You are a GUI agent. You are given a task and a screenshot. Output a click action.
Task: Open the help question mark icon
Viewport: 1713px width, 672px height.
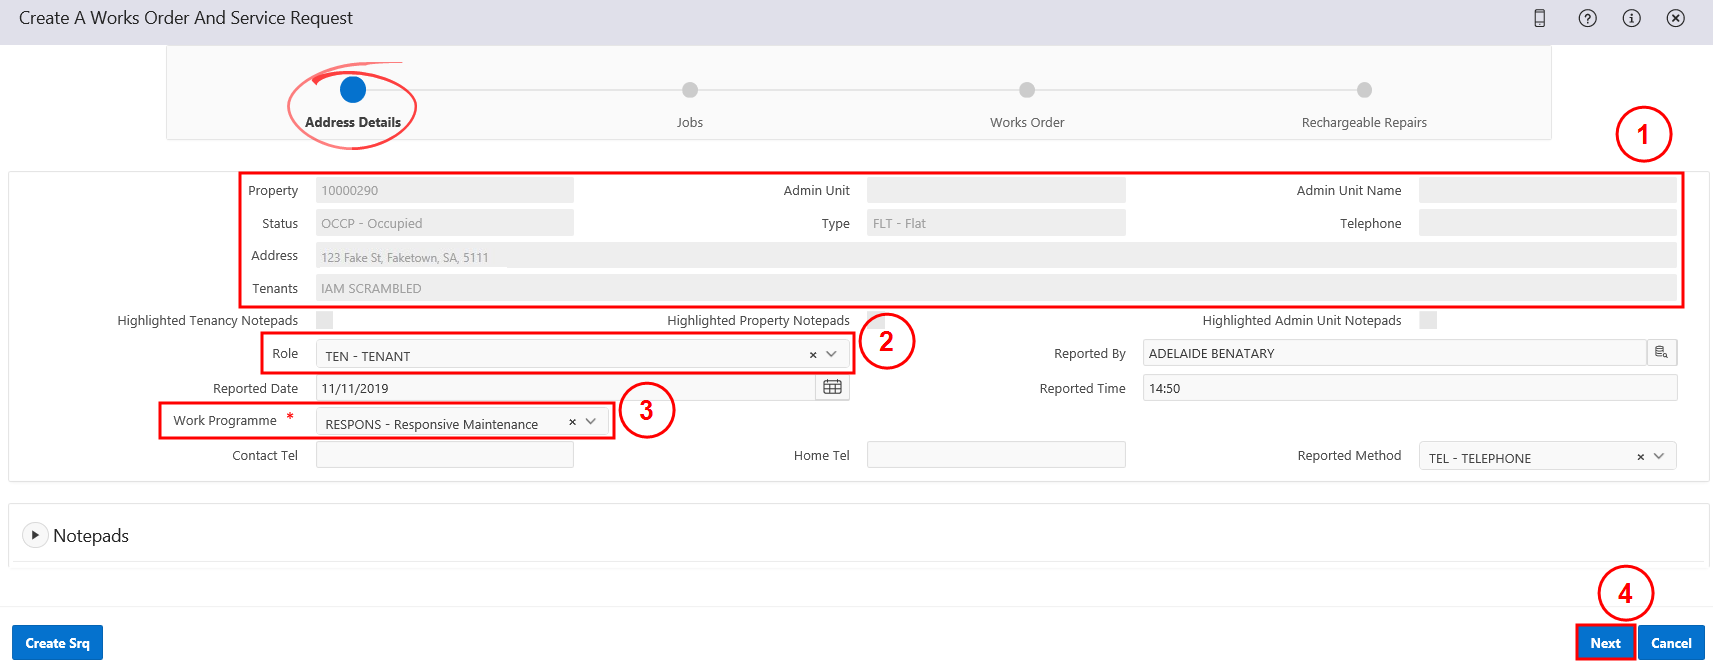point(1587,18)
